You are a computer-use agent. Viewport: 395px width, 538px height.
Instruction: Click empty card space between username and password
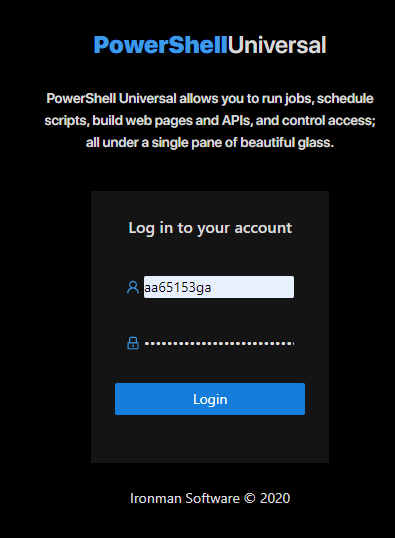point(210,316)
